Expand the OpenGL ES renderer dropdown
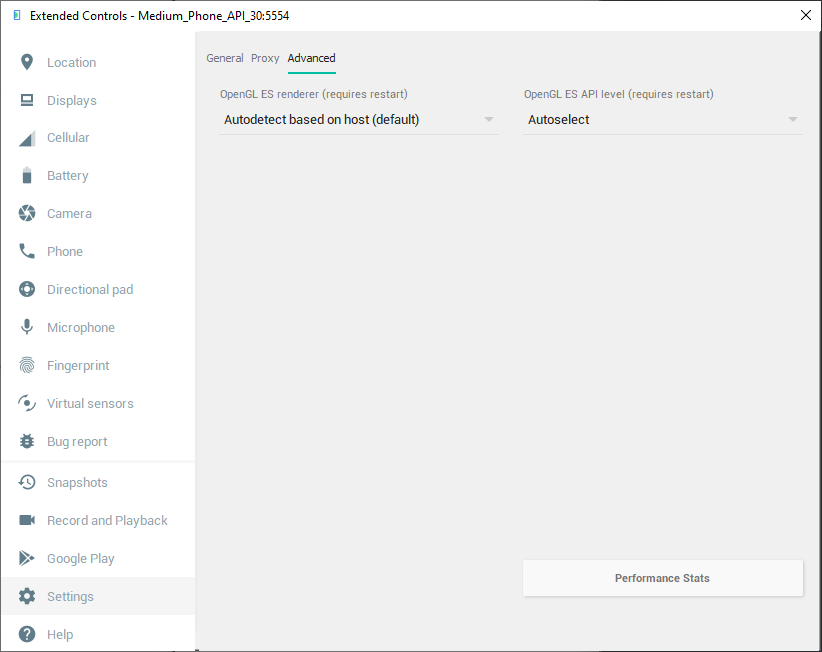 359,119
